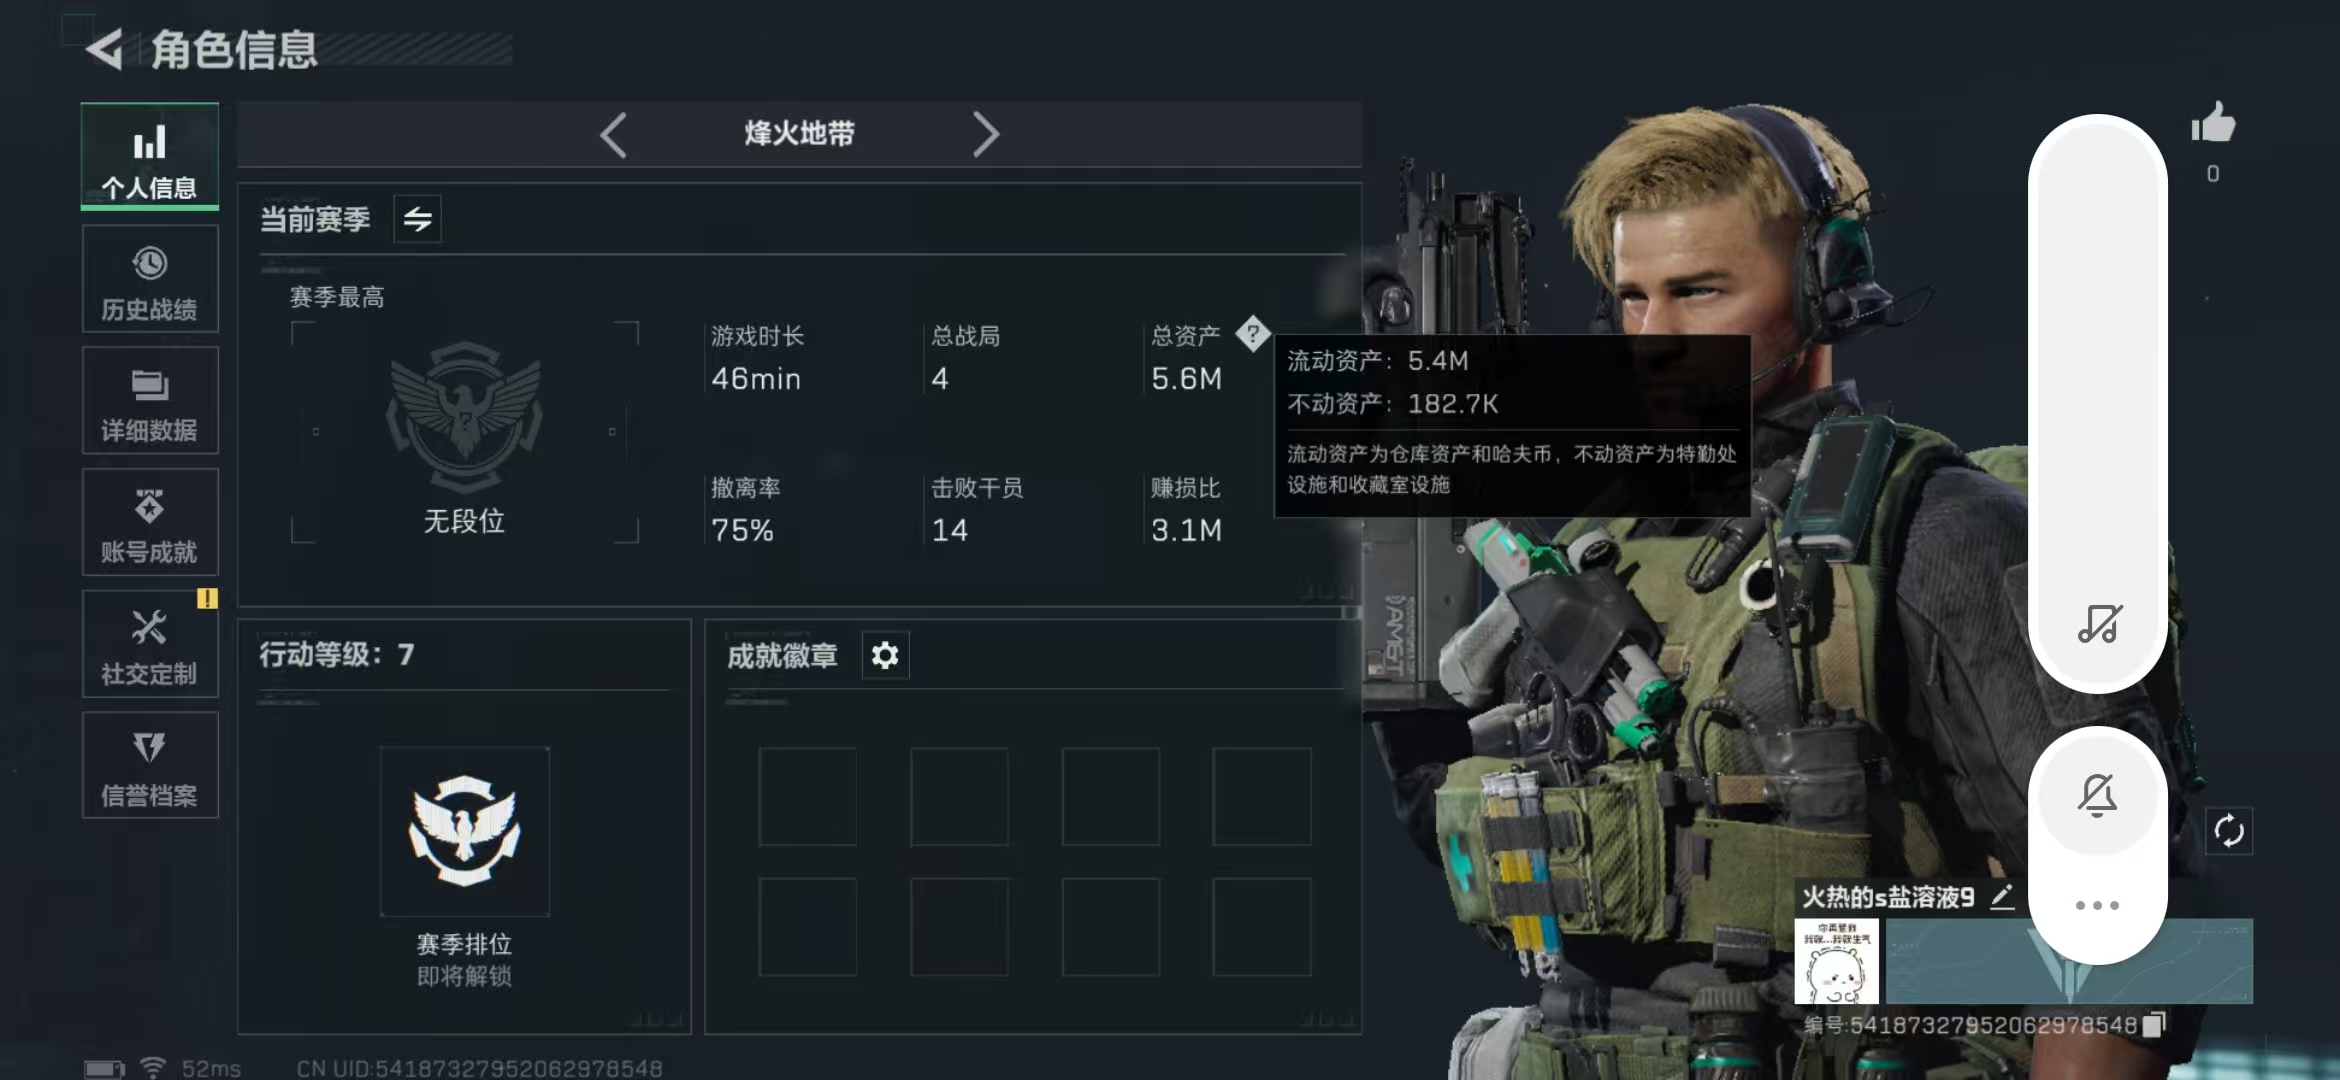Open the 信誉档案 reputation file section
The height and width of the screenshot is (1080, 2340).
(x=150, y=766)
